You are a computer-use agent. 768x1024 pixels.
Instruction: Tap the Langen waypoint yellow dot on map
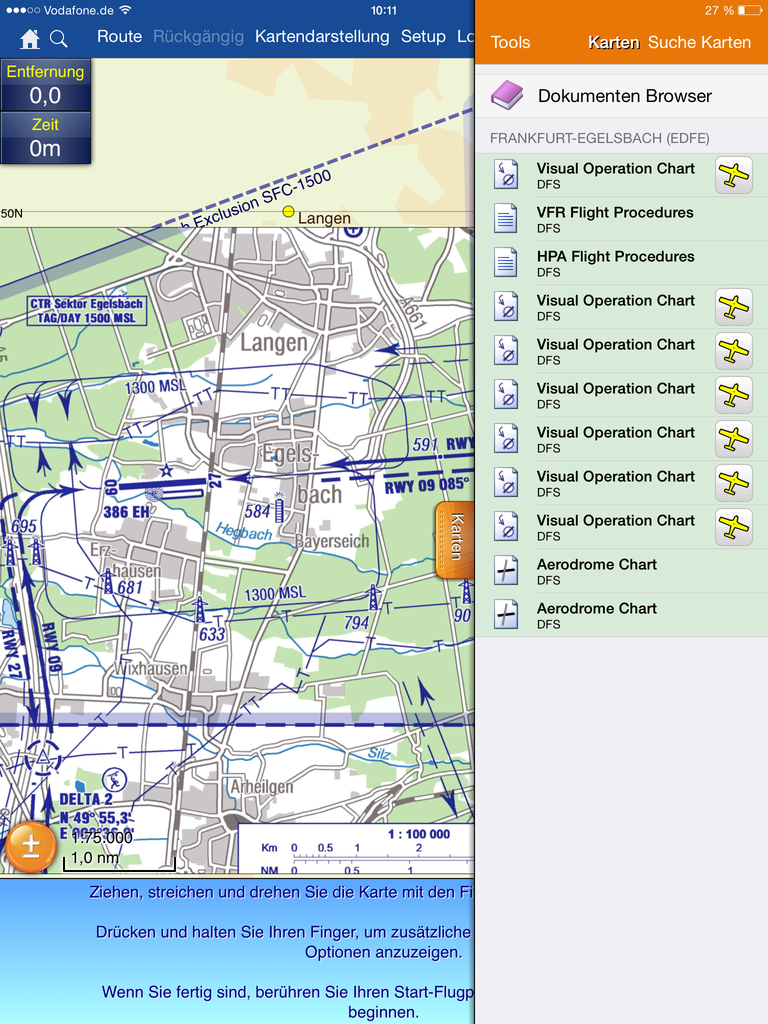pos(288,211)
